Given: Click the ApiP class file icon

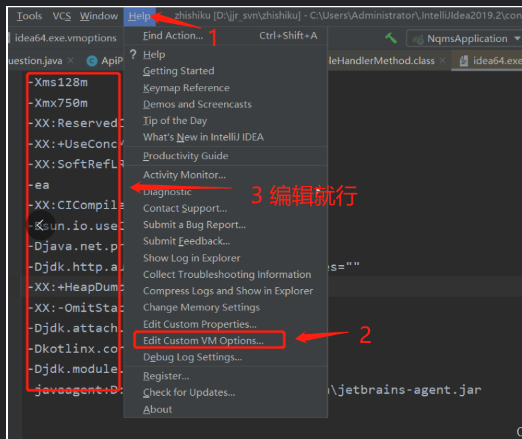Looking at the screenshot, I should tap(92, 61).
